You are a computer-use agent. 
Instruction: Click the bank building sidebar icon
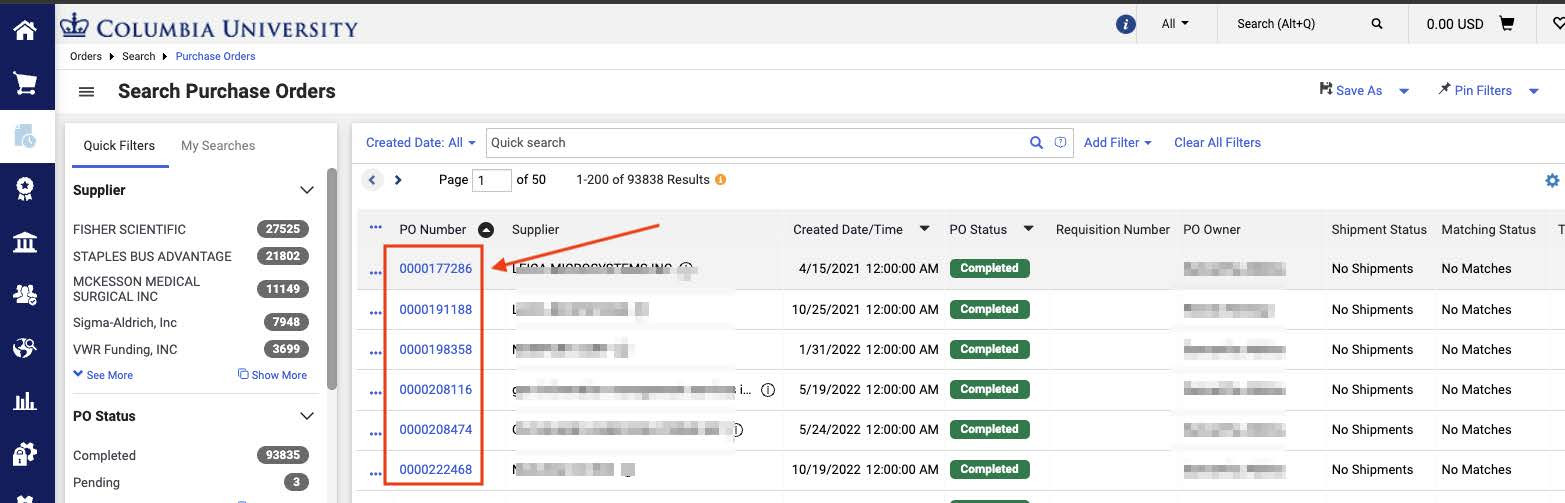(x=25, y=242)
